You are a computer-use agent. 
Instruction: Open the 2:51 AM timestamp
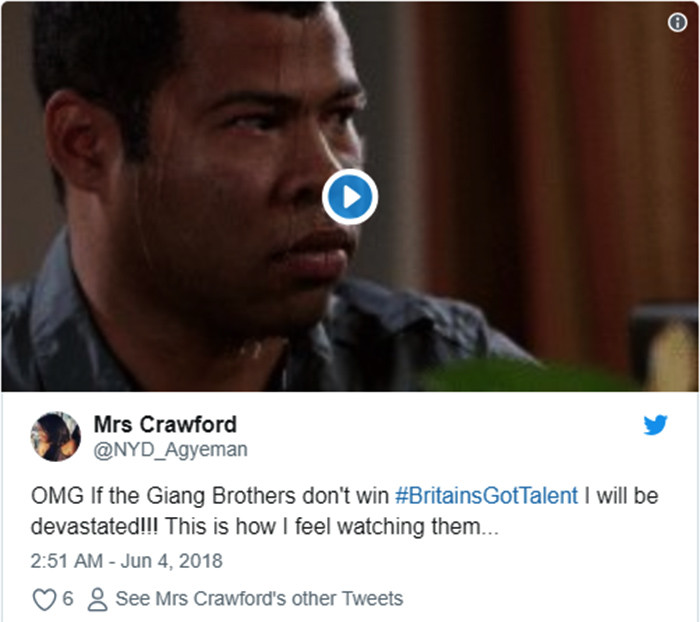67,561
